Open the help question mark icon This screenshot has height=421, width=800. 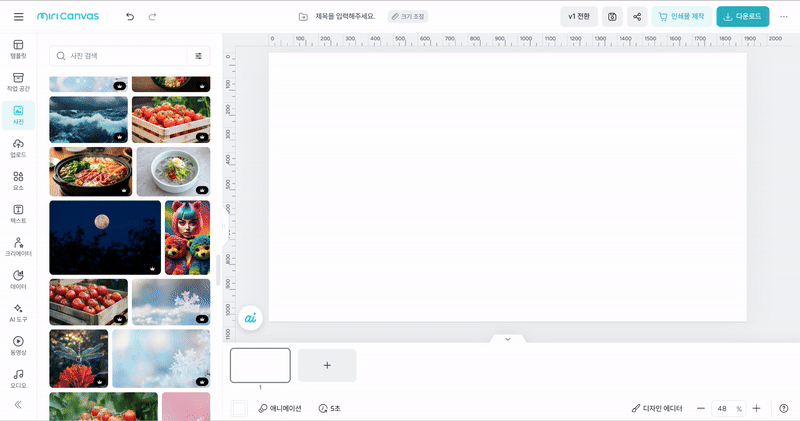784,408
